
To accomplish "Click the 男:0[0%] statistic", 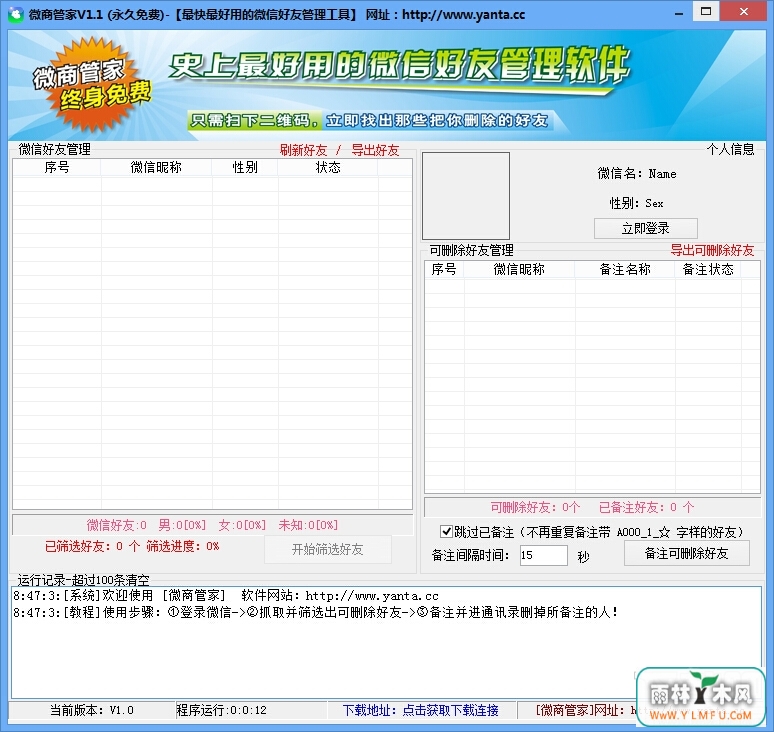I will point(182,525).
